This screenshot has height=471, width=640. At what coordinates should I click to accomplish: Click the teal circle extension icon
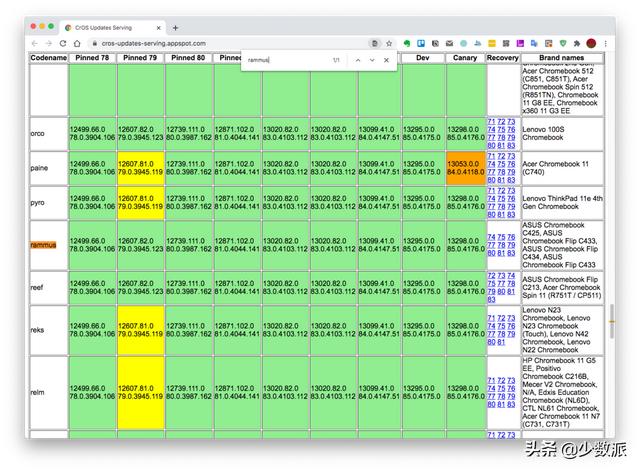[x=464, y=43]
